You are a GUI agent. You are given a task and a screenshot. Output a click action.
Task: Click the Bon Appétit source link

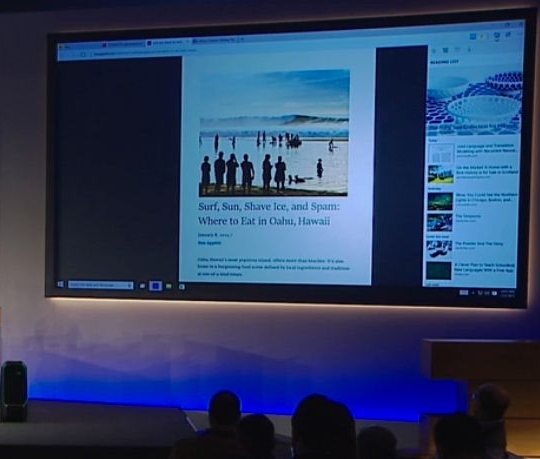[209, 243]
